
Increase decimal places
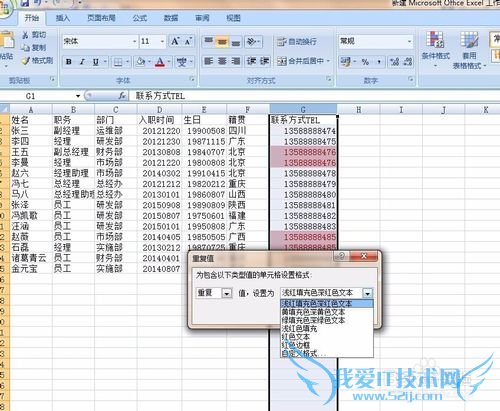[x=395, y=61]
